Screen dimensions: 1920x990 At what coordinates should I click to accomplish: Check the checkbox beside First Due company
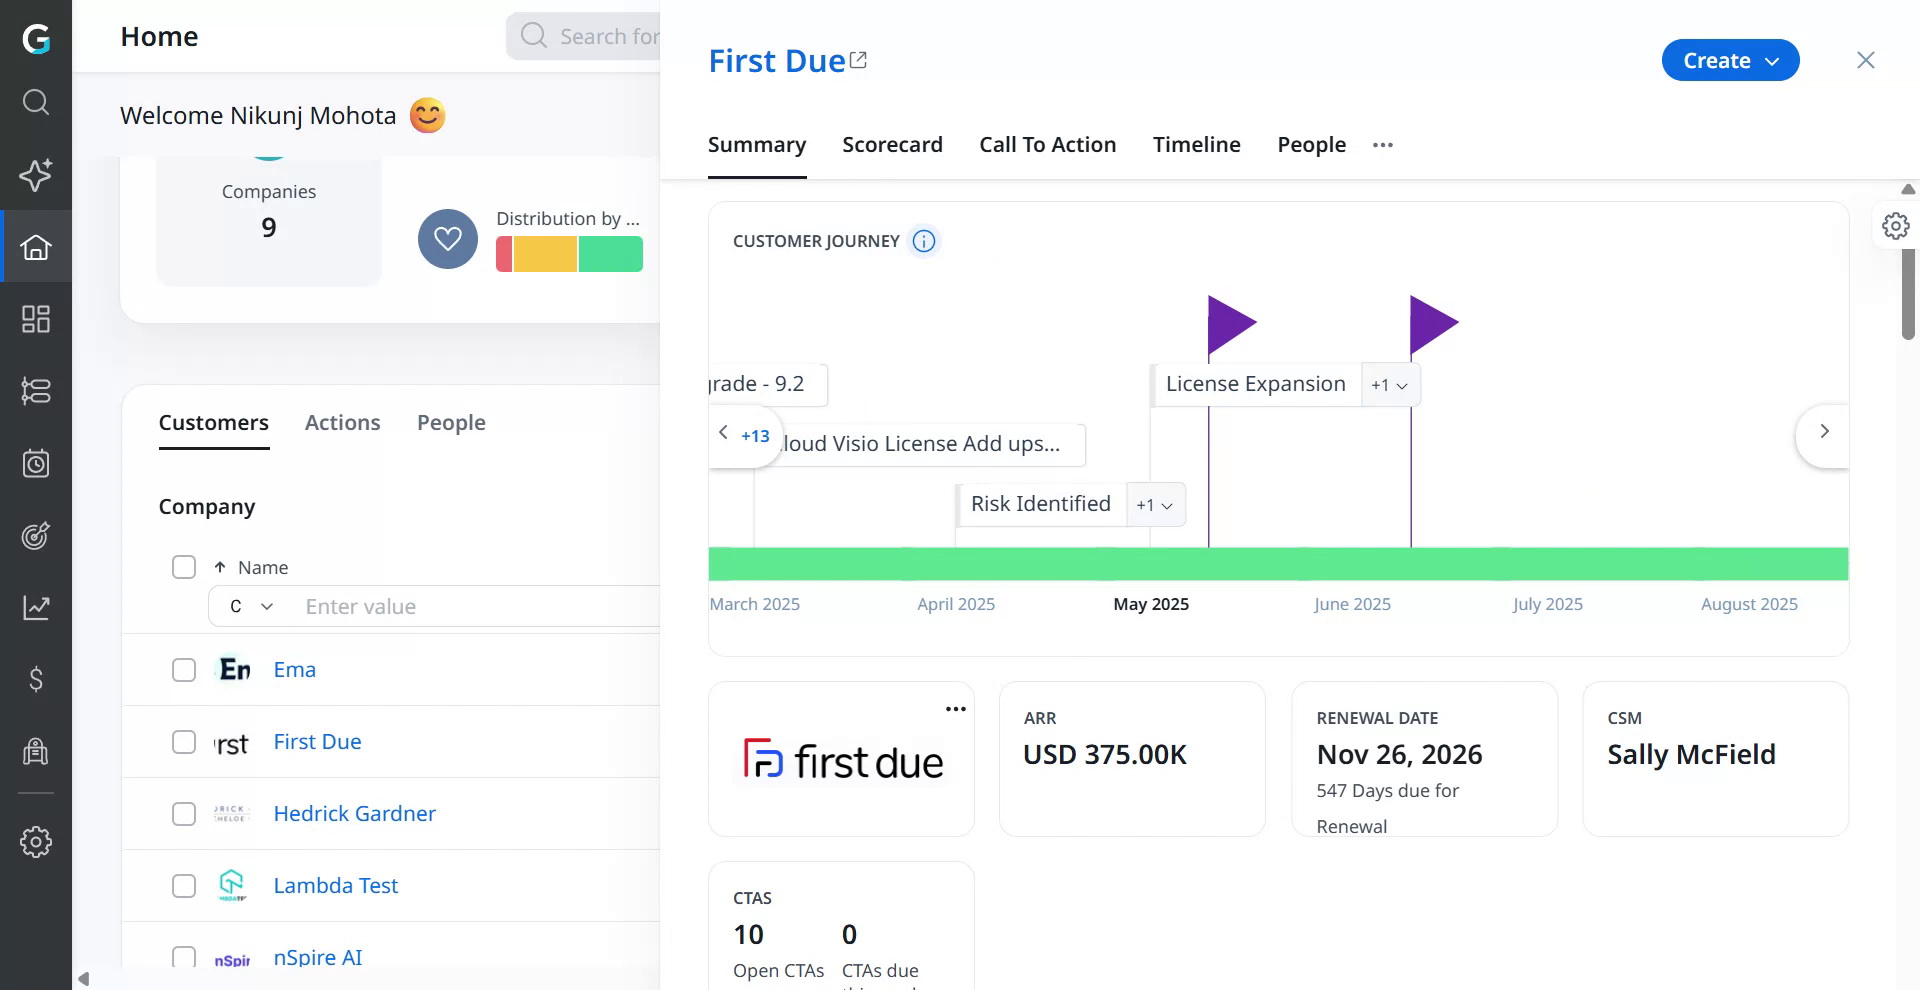click(x=184, y=742)
